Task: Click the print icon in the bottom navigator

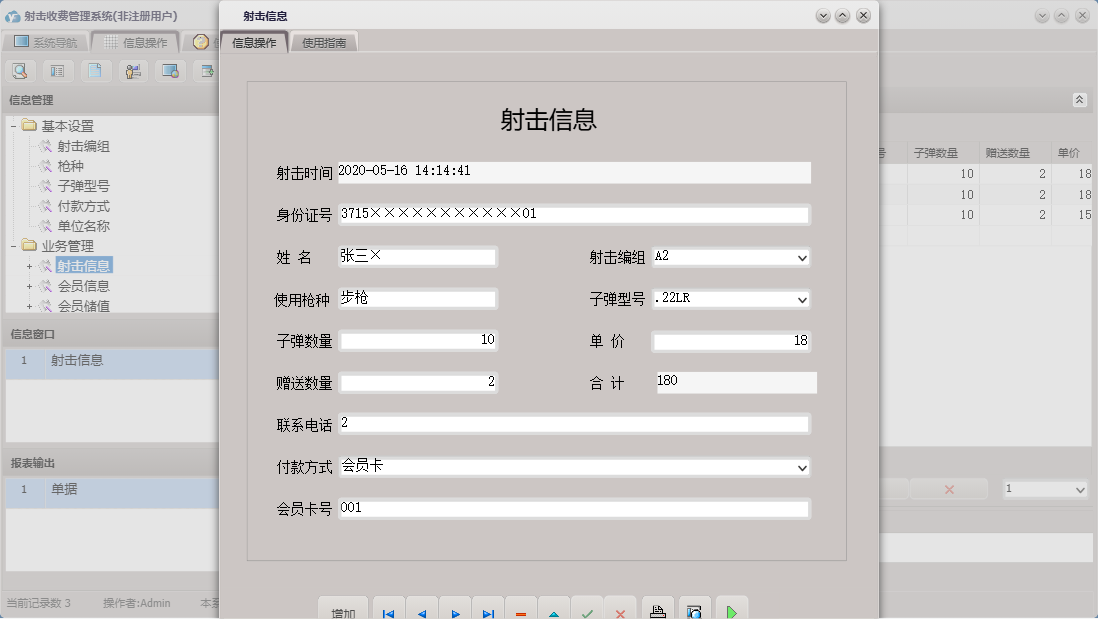Action: coord(657,611)
